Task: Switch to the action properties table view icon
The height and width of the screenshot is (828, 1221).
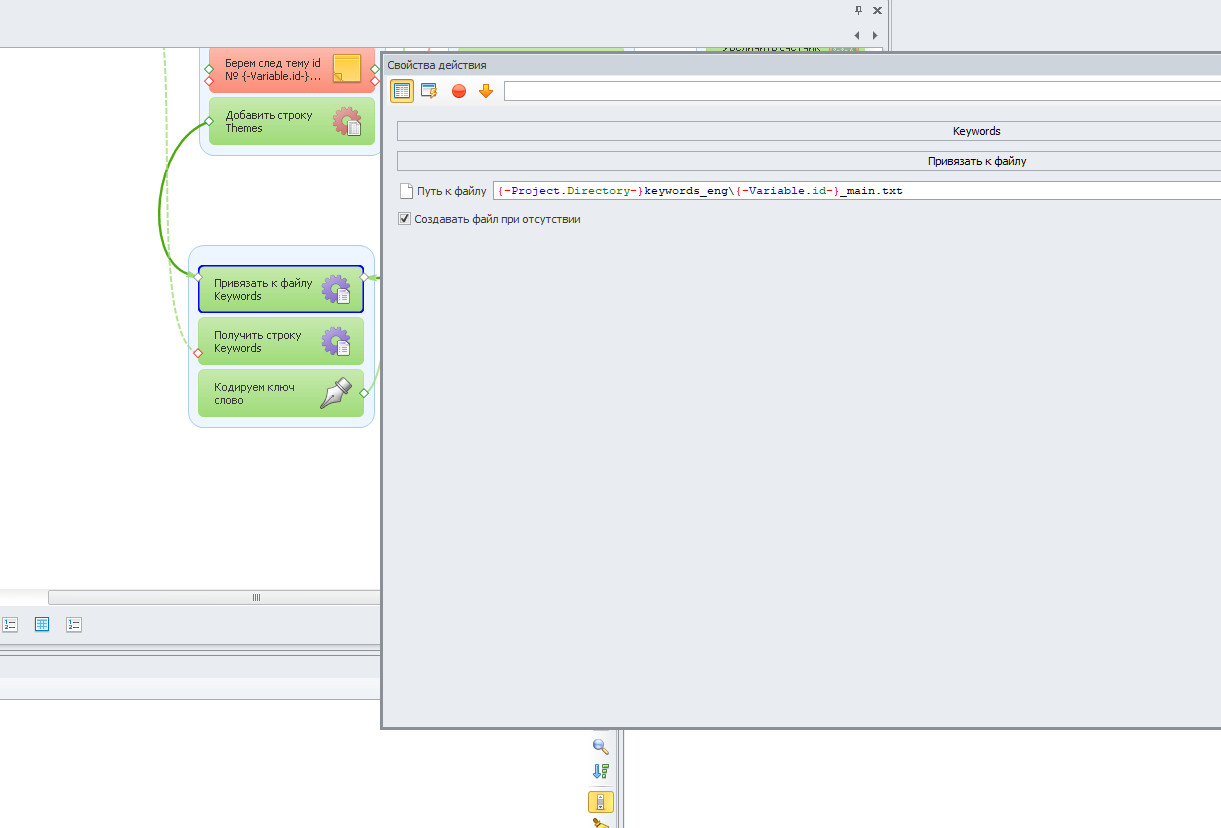Action: click(402, 91)
